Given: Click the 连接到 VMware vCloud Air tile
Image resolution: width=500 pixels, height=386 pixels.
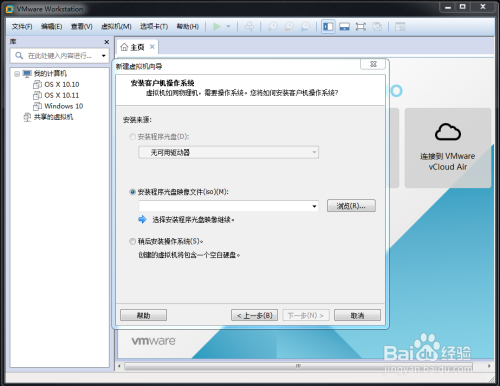Looking at the screenshot, I should [448, 148].
